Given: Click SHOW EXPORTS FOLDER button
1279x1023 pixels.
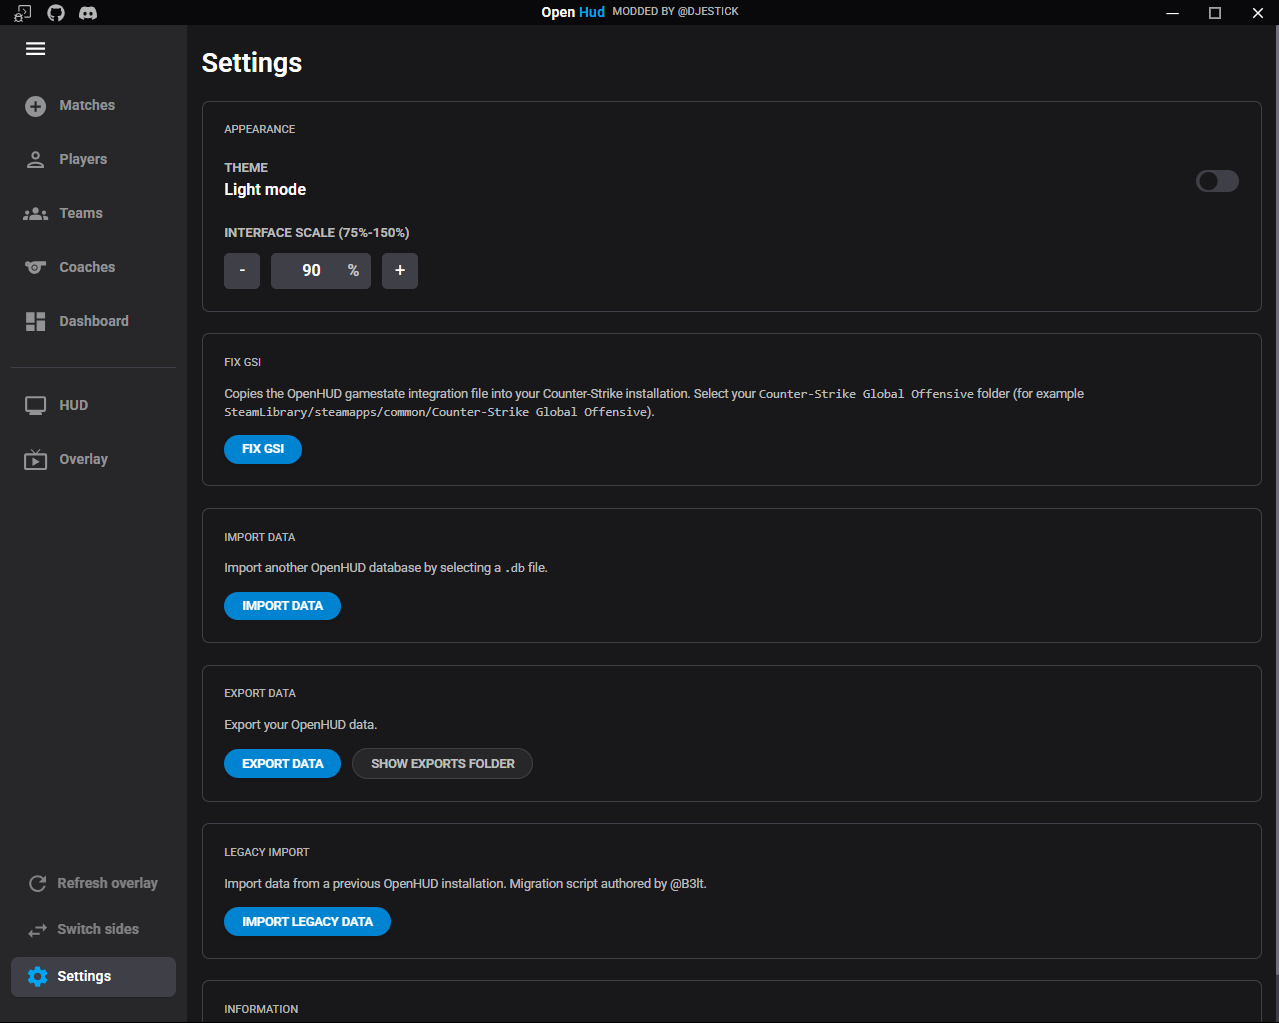Looking at the screenshot, I should coord(442,764).
